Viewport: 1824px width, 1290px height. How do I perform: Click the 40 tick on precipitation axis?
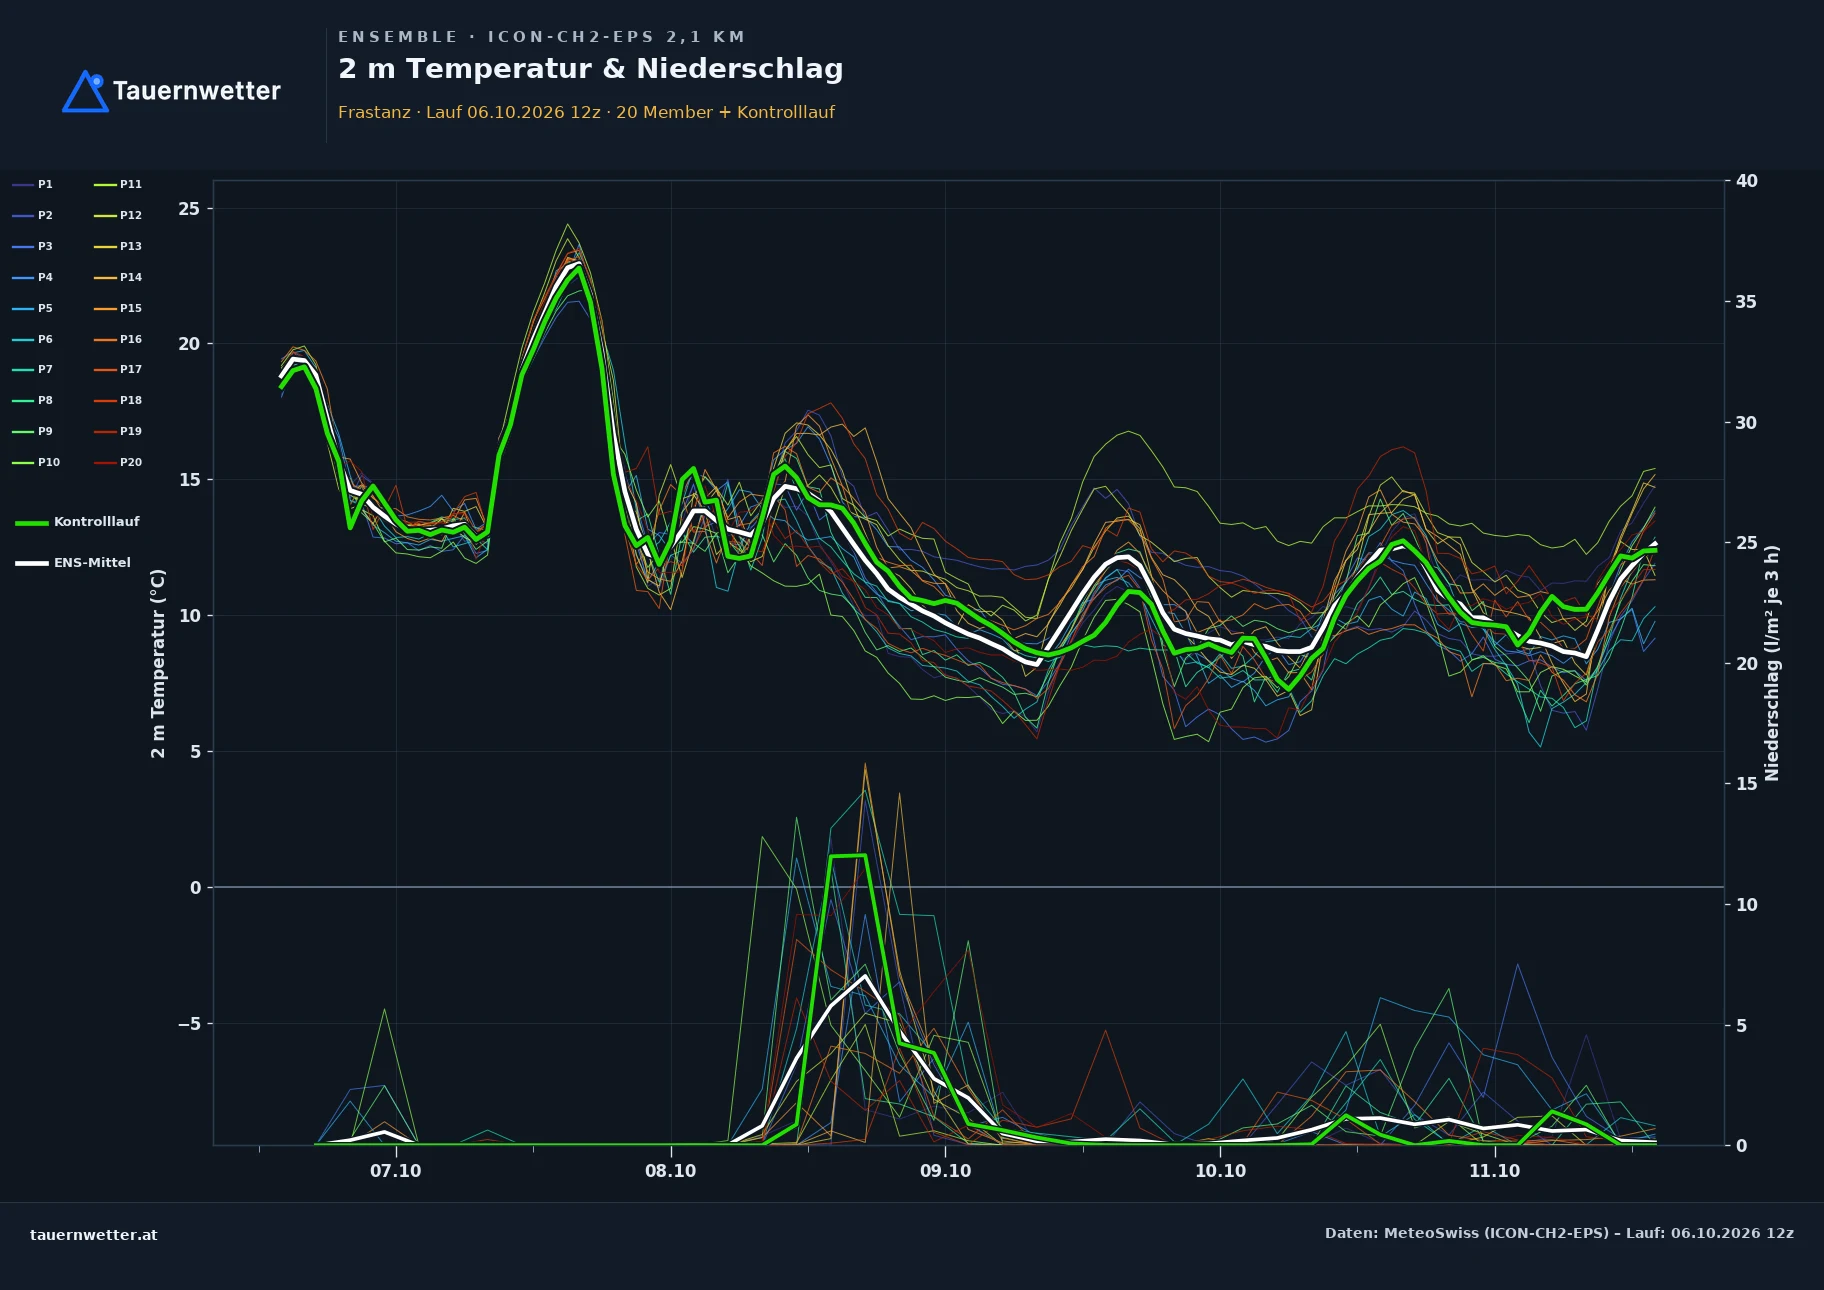1746,181
